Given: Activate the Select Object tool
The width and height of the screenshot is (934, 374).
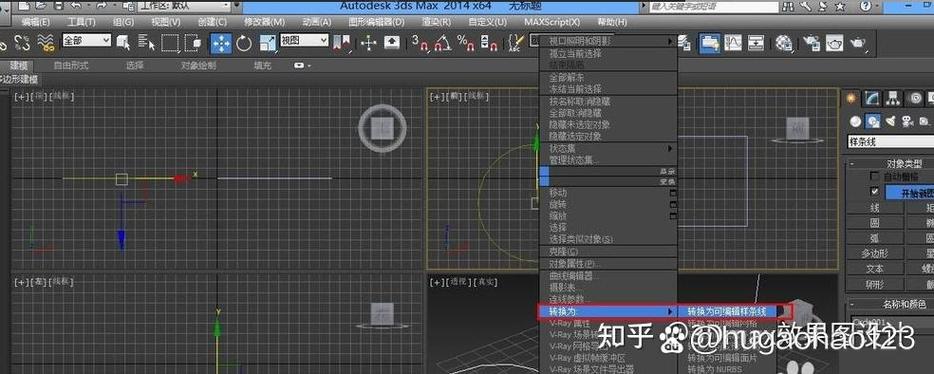Looking at the screenshot, I should point(123,42).
